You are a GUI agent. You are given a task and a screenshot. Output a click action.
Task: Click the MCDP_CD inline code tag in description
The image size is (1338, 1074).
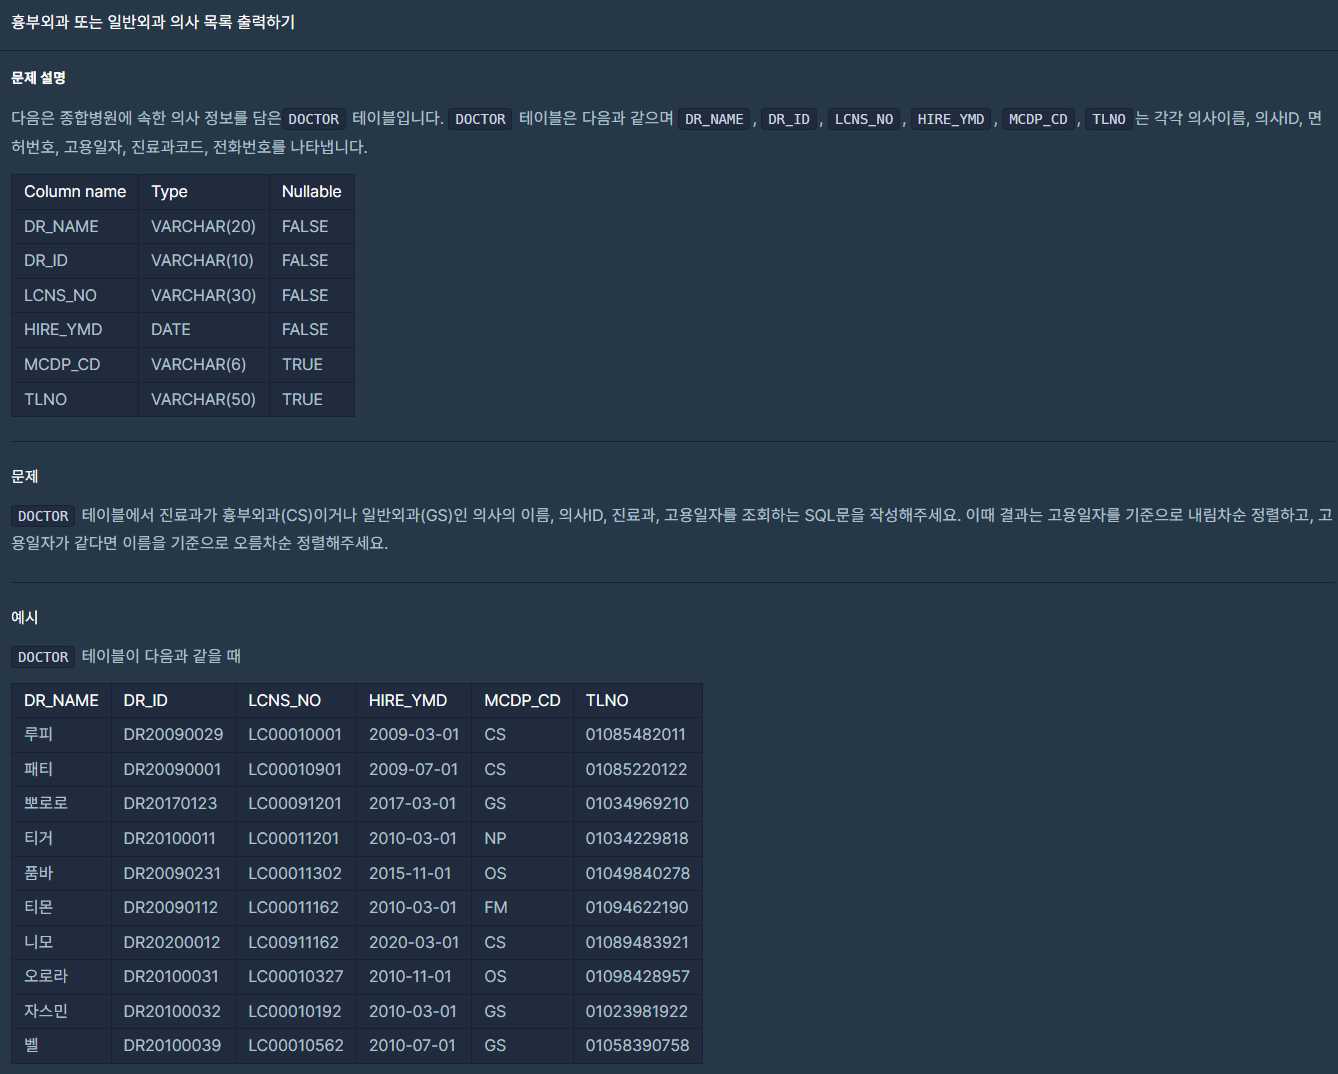(1037, 119)
